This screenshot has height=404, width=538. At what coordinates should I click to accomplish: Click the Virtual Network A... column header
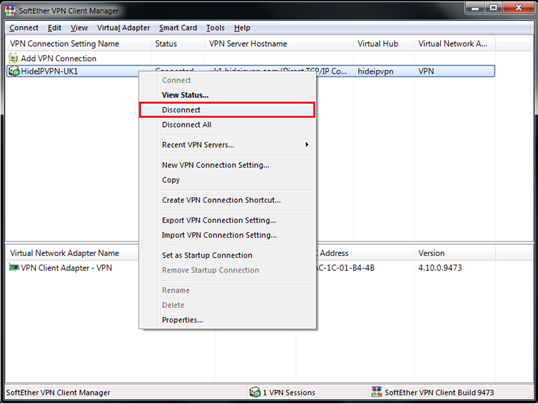click(x=455, y=44)
